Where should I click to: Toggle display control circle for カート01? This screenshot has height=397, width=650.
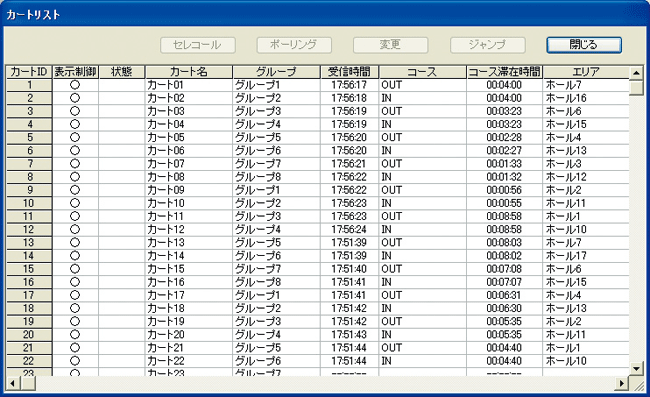(75, 85)
